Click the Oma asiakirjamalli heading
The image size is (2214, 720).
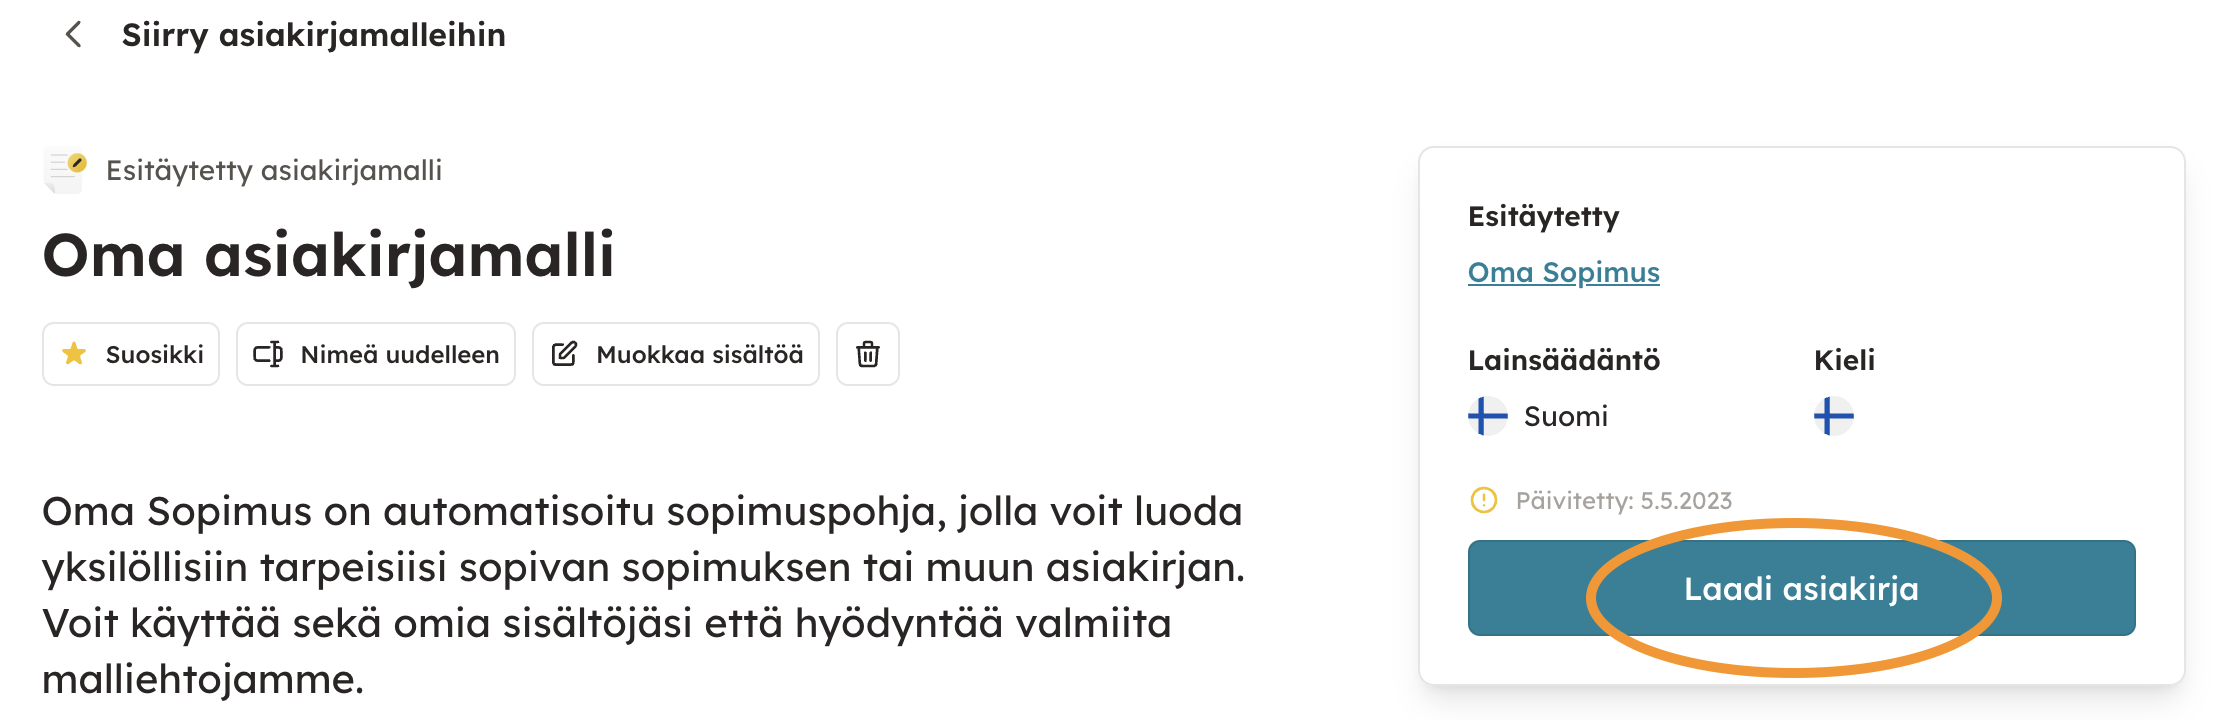328,255
